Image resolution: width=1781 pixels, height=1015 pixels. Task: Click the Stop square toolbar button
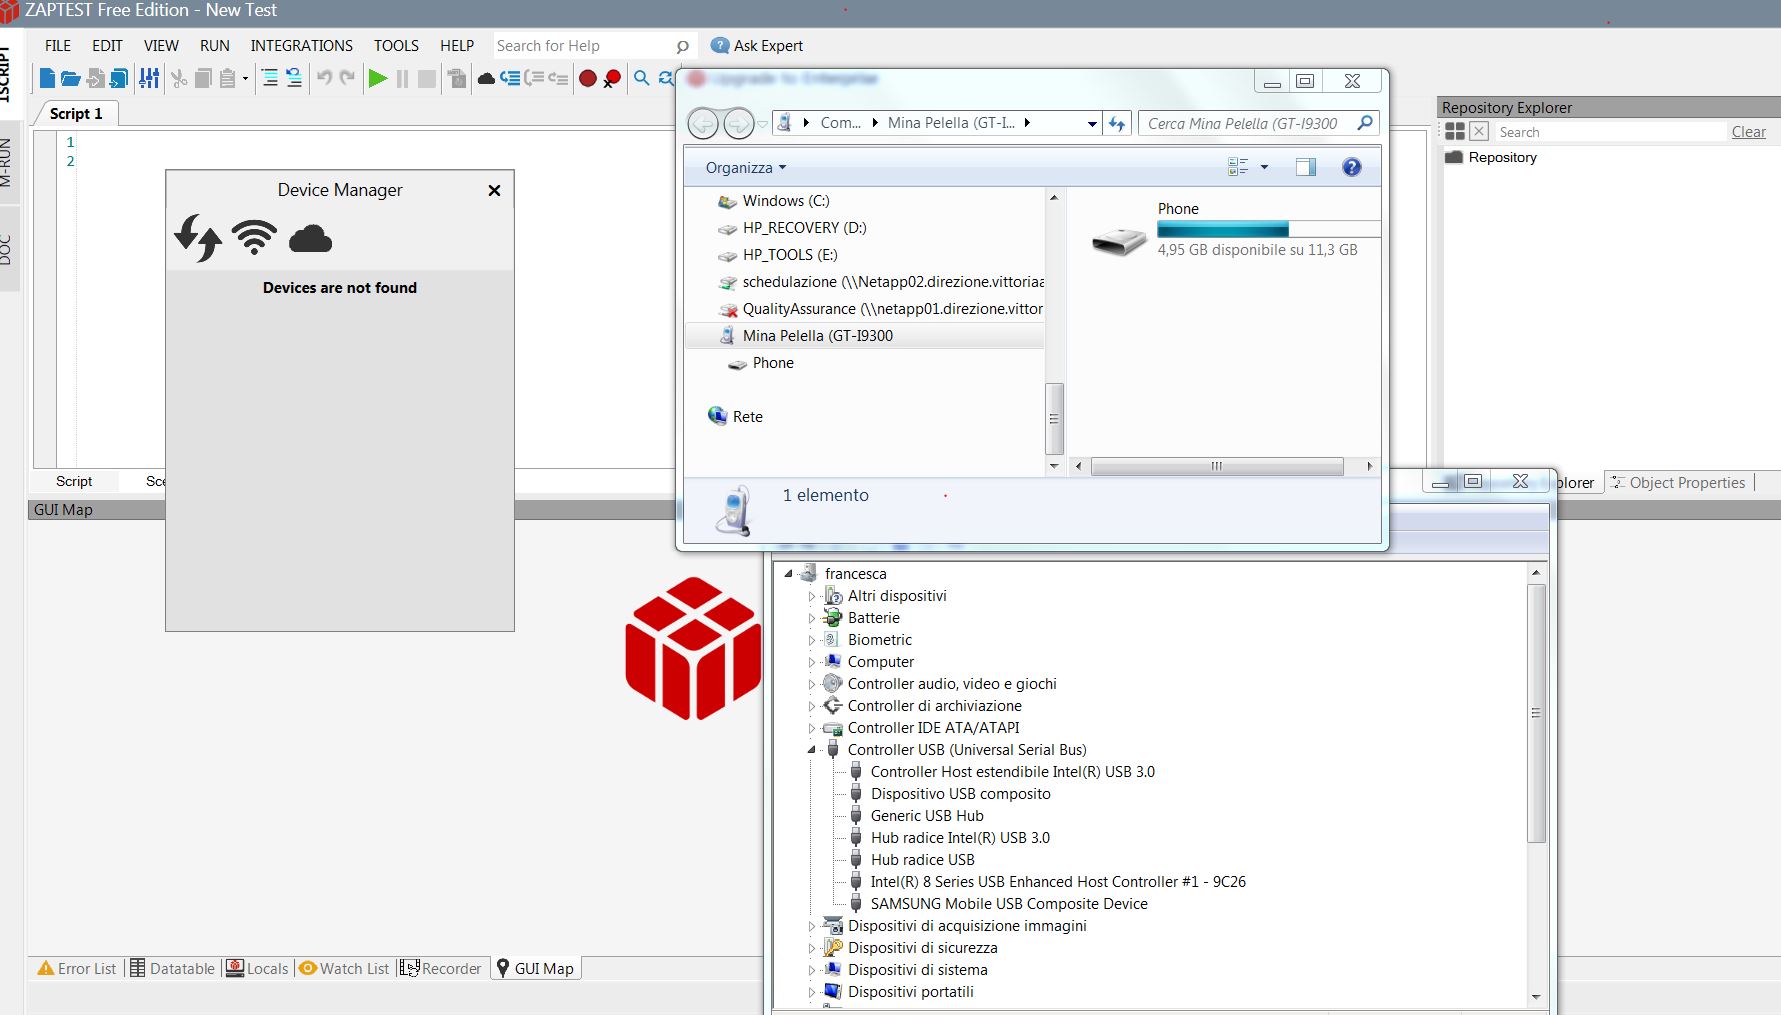click(427, 78)
